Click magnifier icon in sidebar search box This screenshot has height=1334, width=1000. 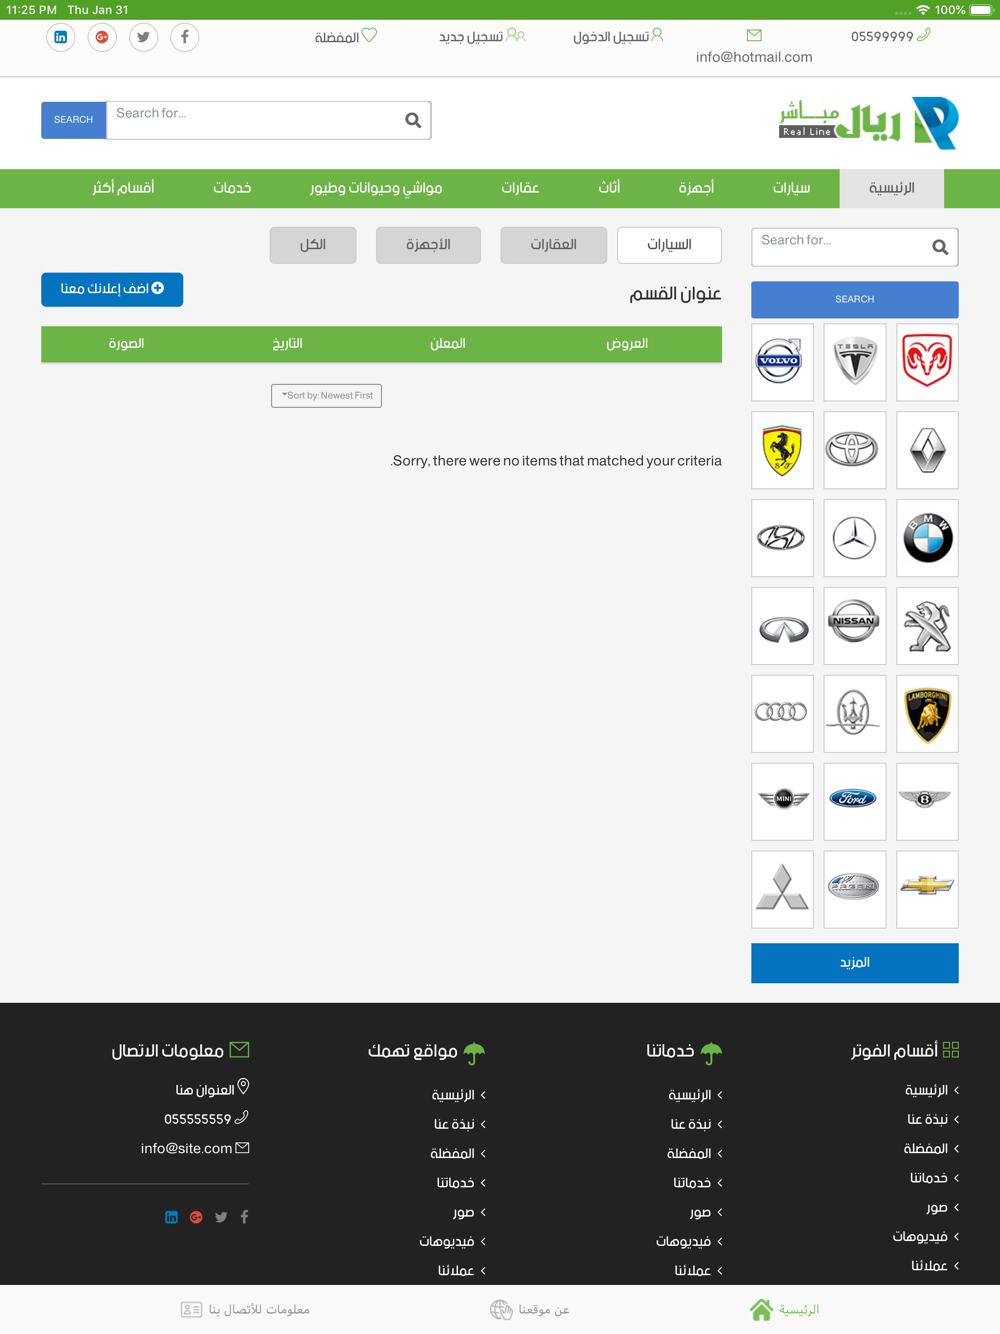tap(940, 247)
